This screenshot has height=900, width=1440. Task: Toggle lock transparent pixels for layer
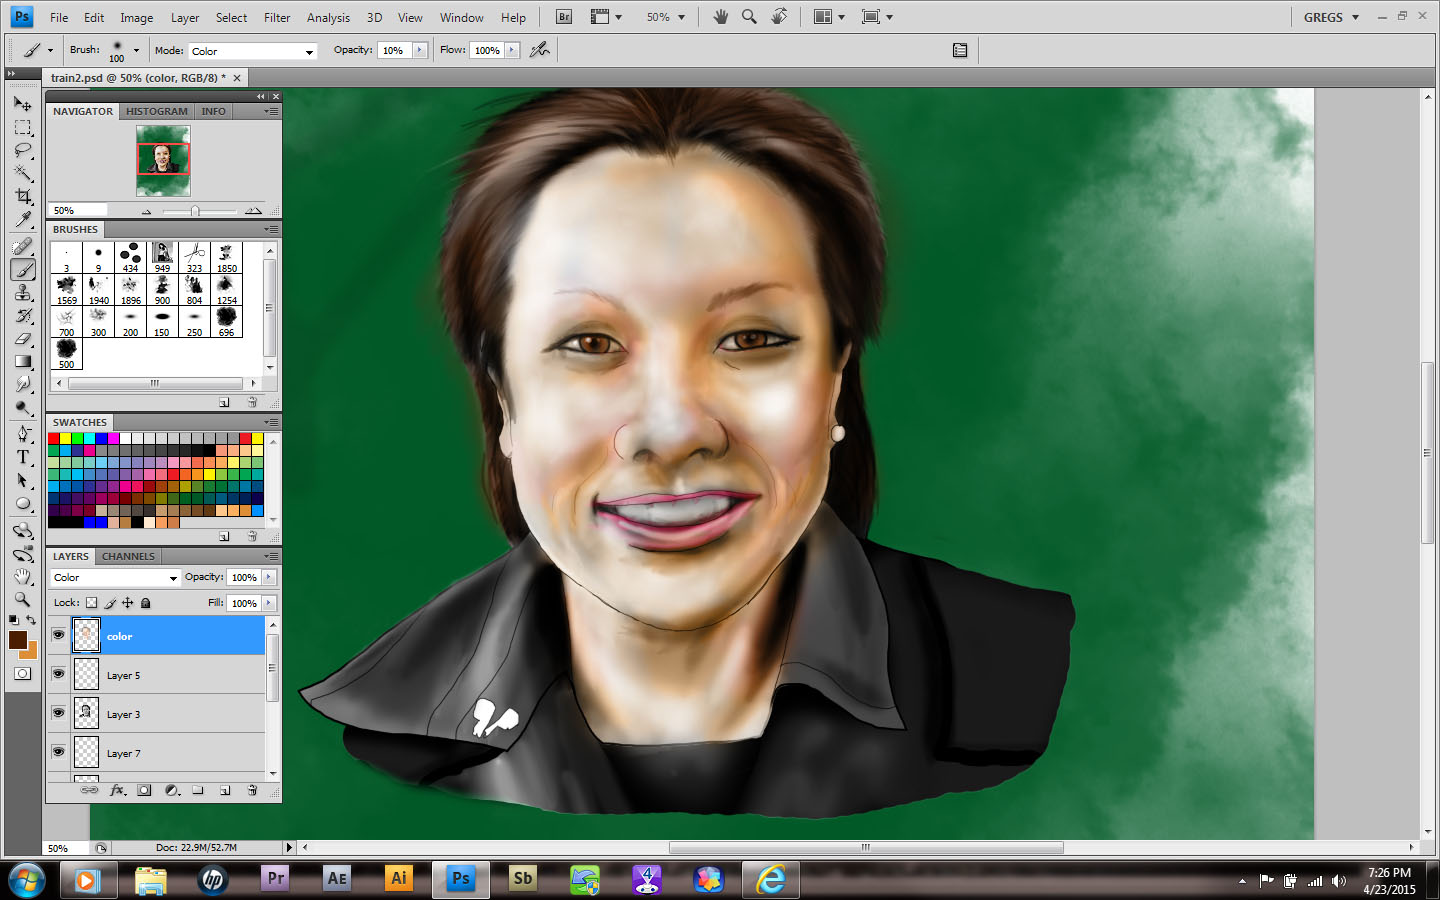point(92,603)
